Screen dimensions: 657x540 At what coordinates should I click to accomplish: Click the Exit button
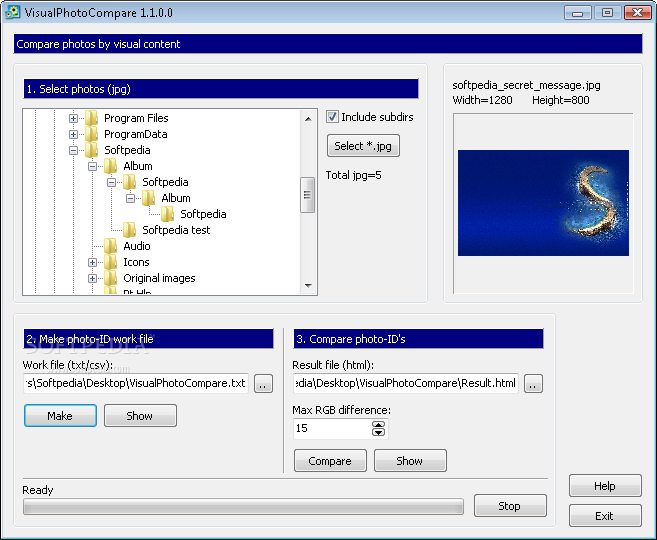[x=605, y=516]
